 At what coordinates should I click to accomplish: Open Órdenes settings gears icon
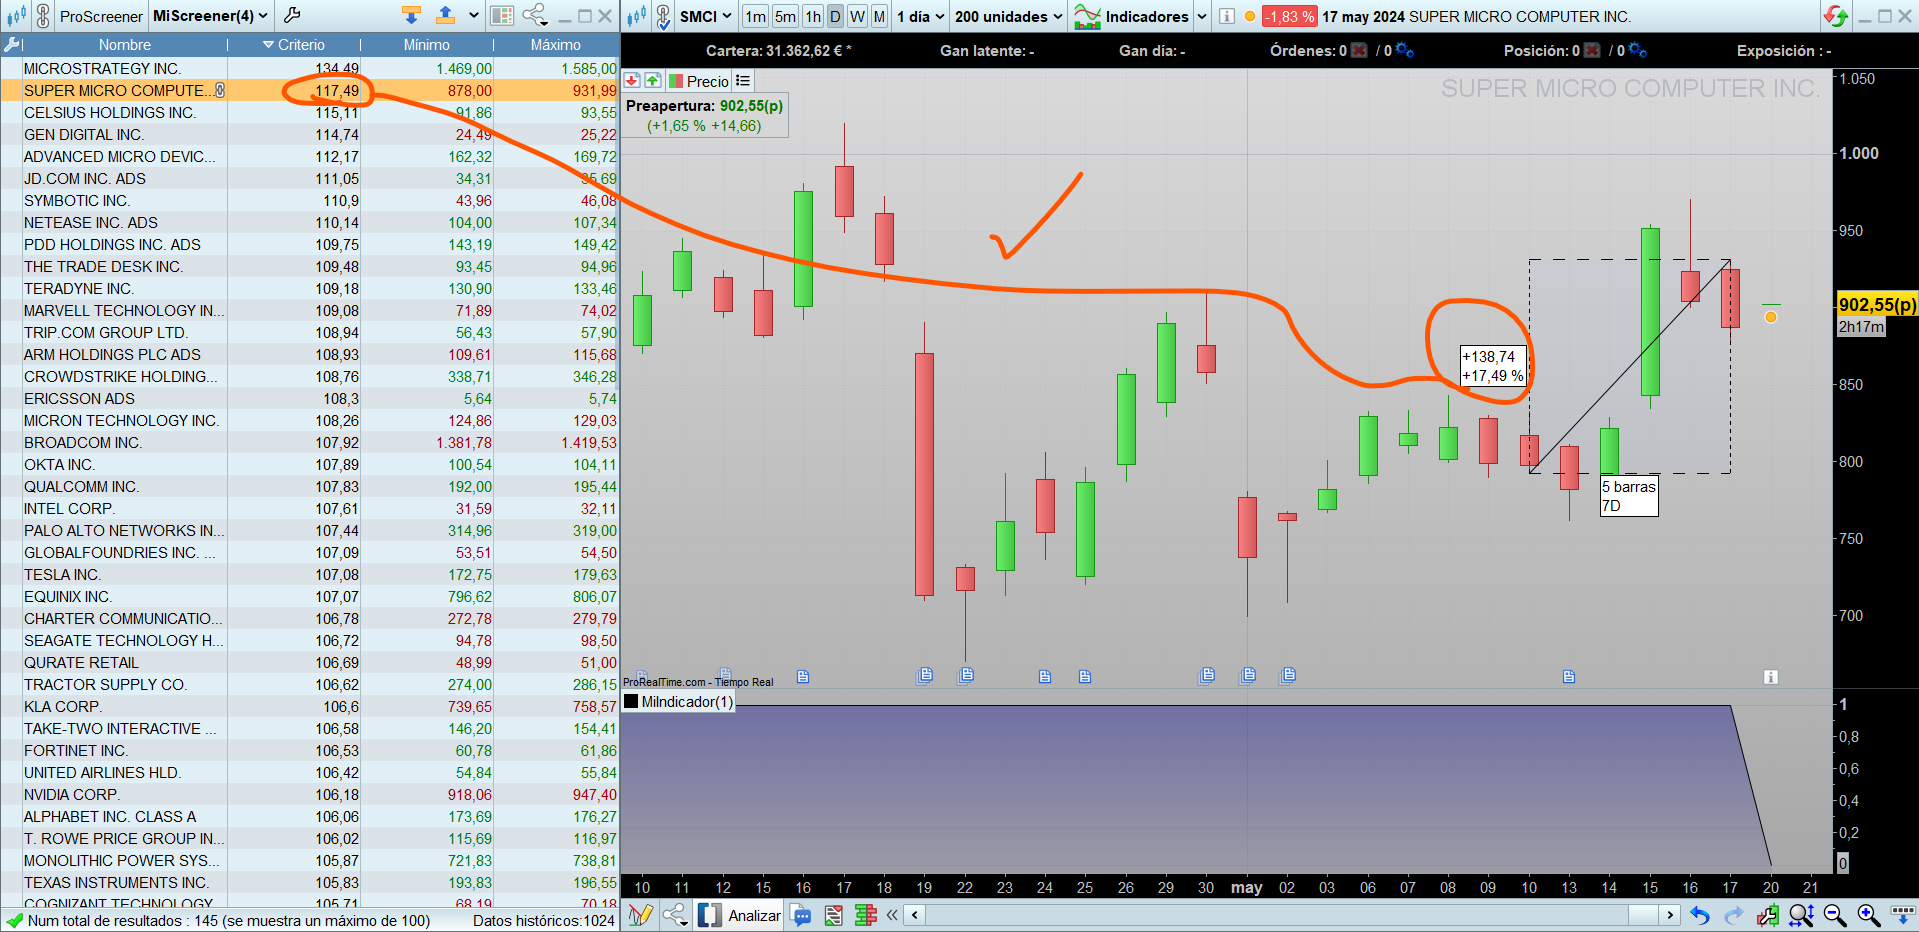(1405, 51)
